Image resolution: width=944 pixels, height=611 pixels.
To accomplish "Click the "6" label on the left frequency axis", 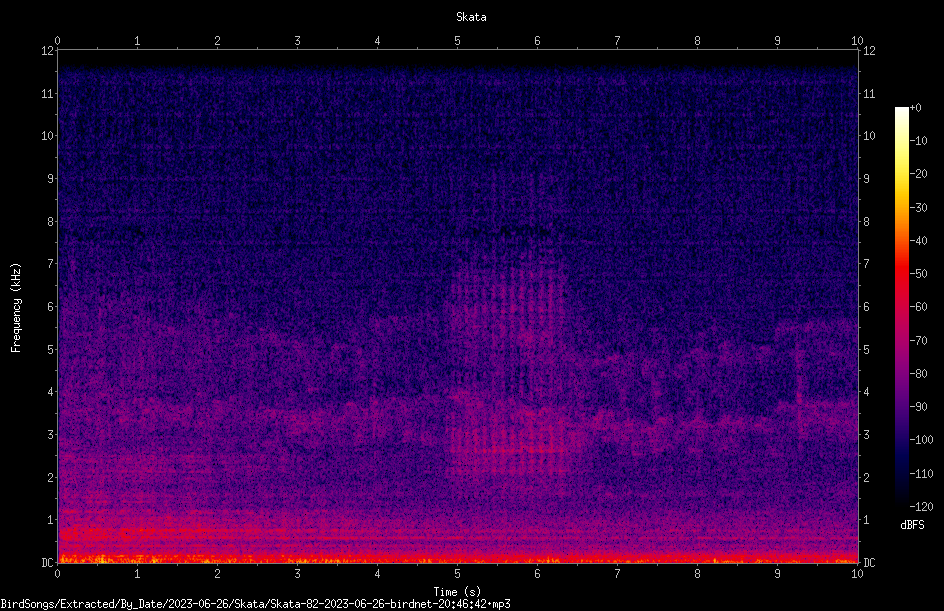I will click(x=51, y=307).
